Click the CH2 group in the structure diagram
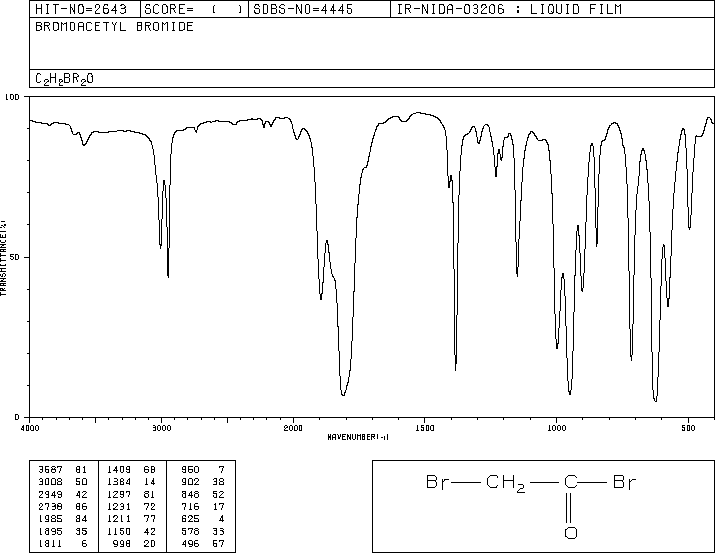This screenshot has width=715, height=553. [506, 483]
